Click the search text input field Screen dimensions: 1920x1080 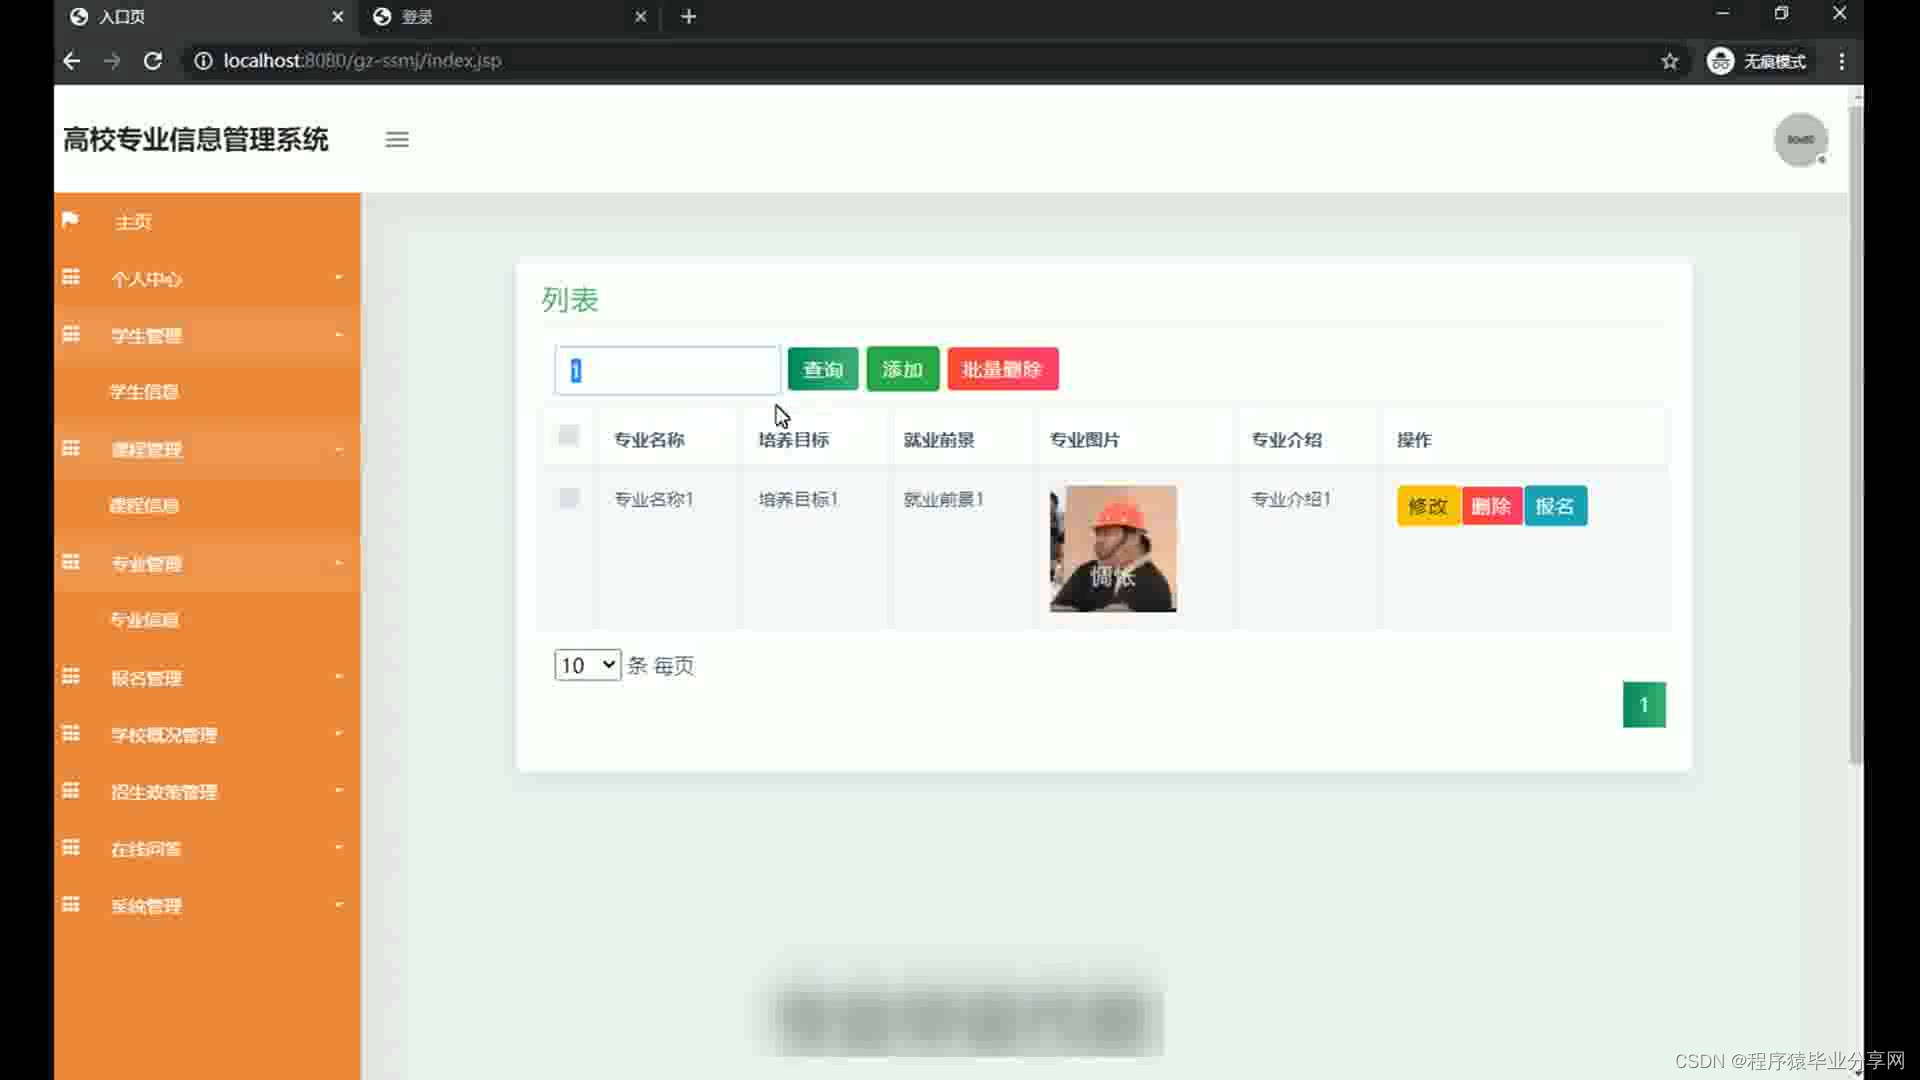667,370
